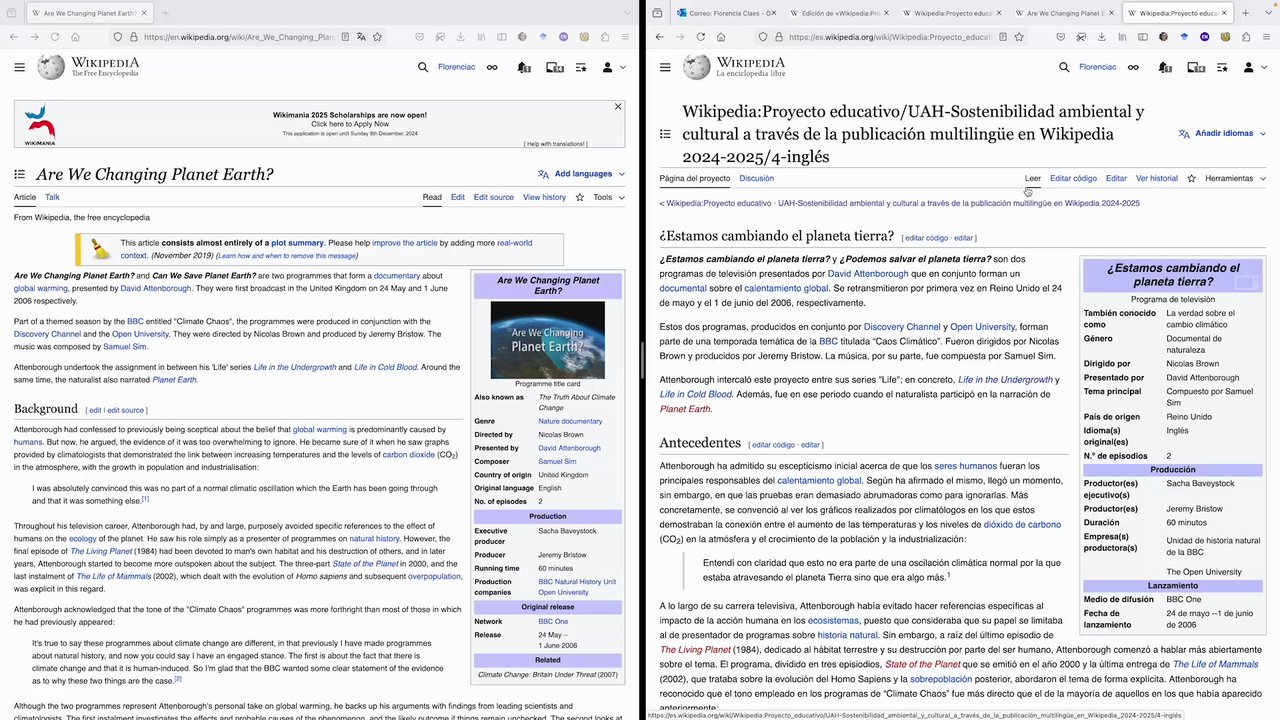Viewport: 1280px width, 720px height.
Task: Open notices tray icon on Spanish Wikipedia
Action: (1195, 67)
